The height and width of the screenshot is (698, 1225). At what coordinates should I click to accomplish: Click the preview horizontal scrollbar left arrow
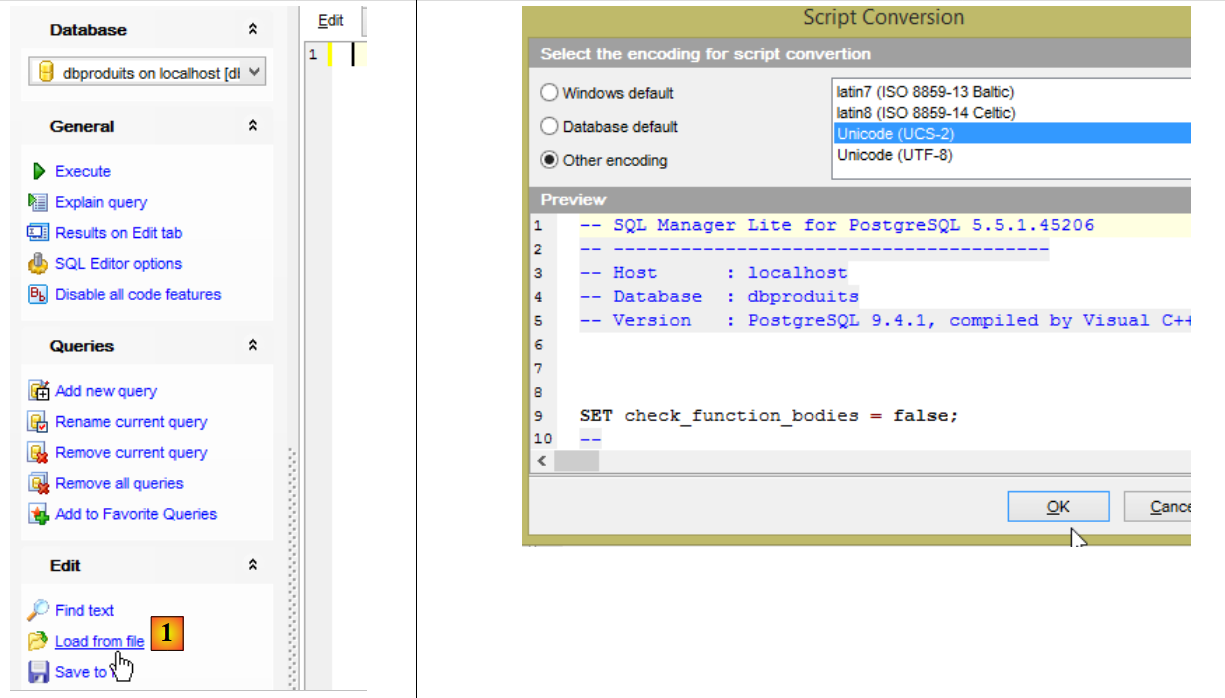tap(542, 461)
